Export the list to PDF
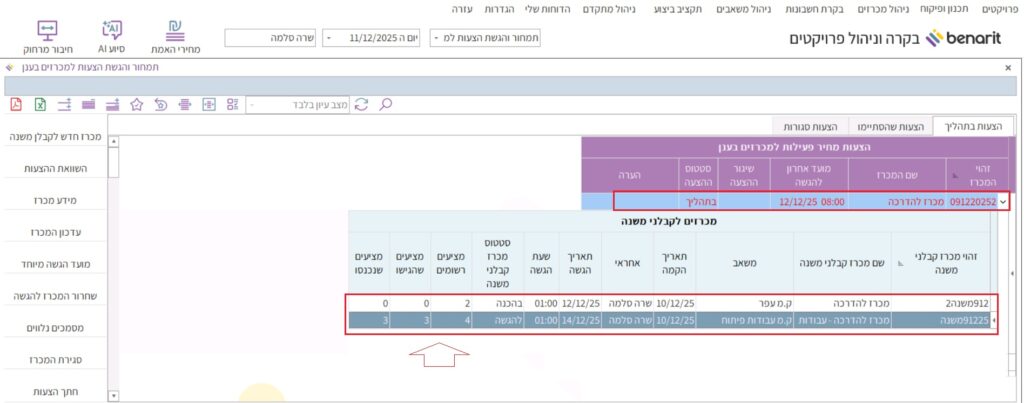1024x403 pixels. [x=16, y=104]
